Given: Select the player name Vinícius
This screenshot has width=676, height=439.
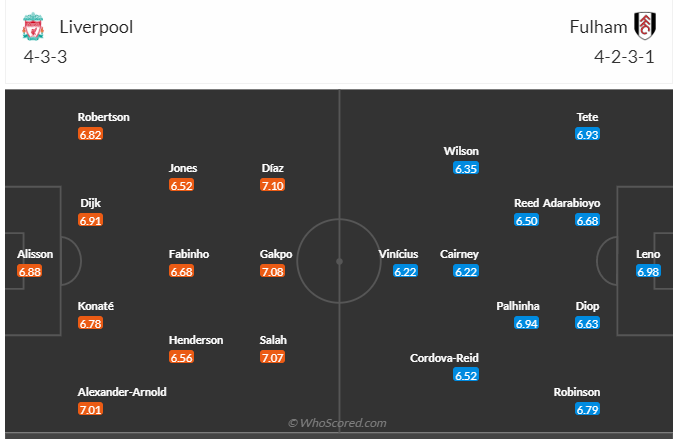Looking at the screenshot, I should (x=399, y=254).
